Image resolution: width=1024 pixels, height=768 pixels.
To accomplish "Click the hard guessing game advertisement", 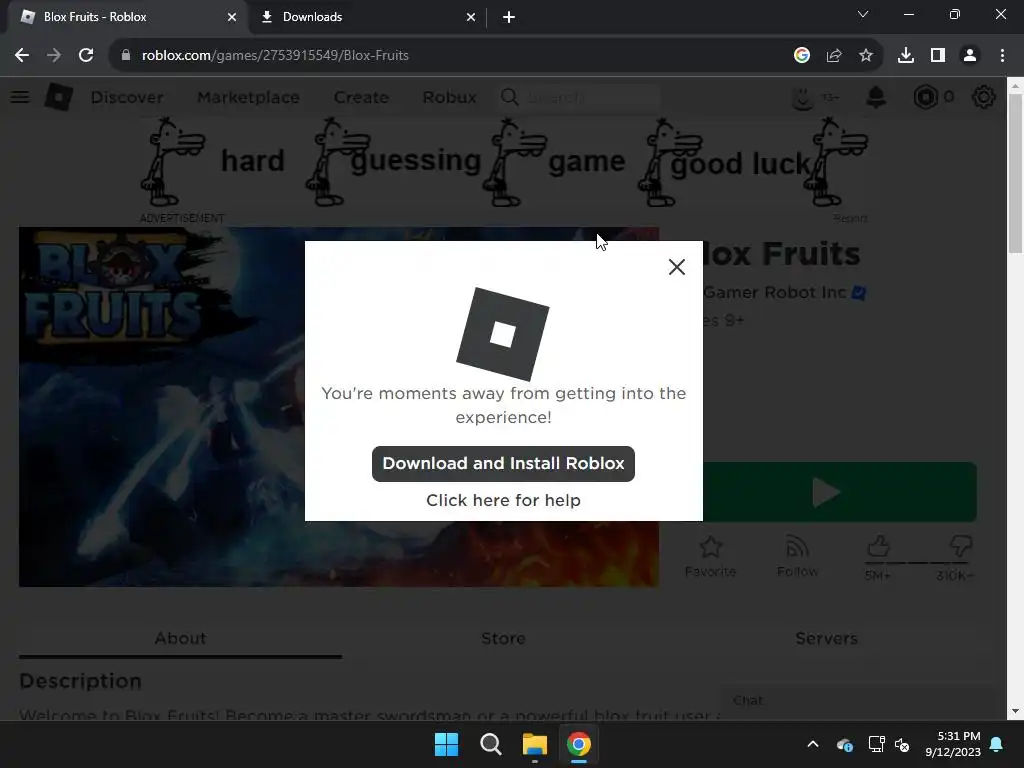I will pyautogui.click(x=504, y=162).
